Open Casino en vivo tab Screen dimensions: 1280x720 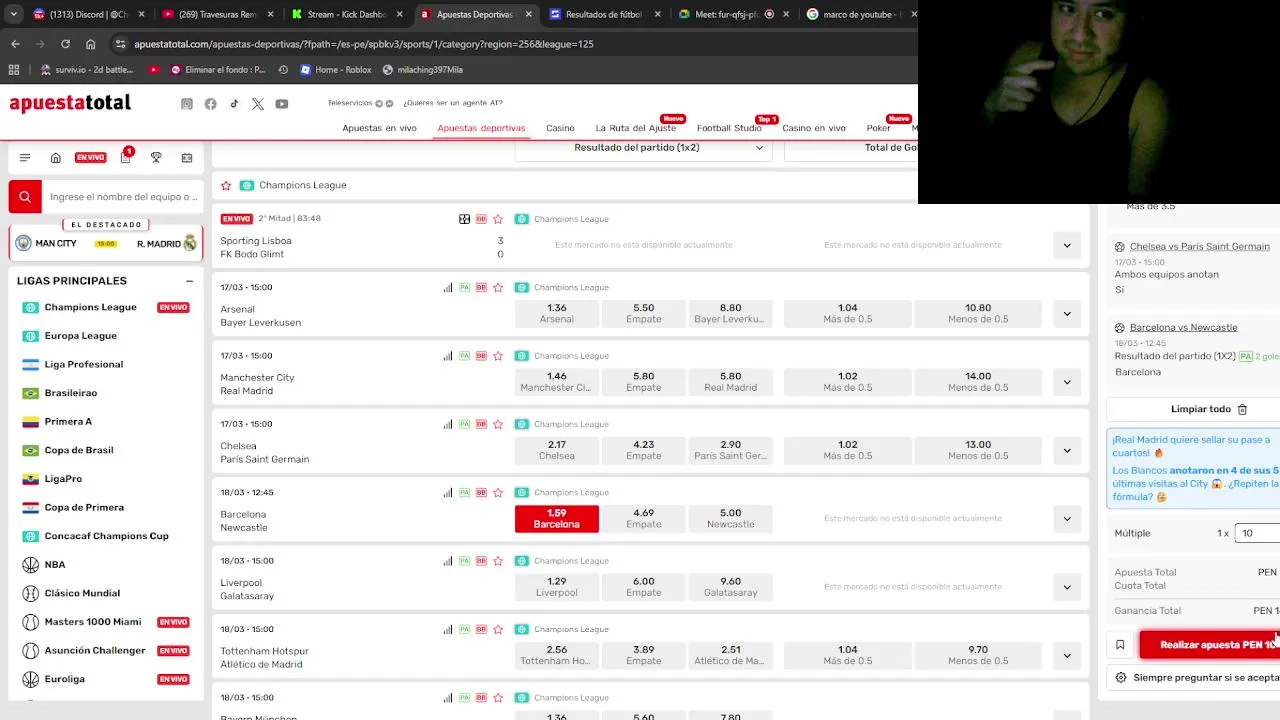point(814,128)
